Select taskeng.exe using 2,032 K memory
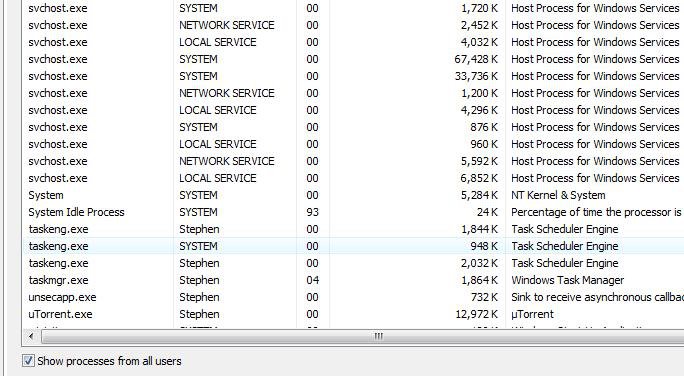This screenshot has width=684, height=376. point(353,263)
